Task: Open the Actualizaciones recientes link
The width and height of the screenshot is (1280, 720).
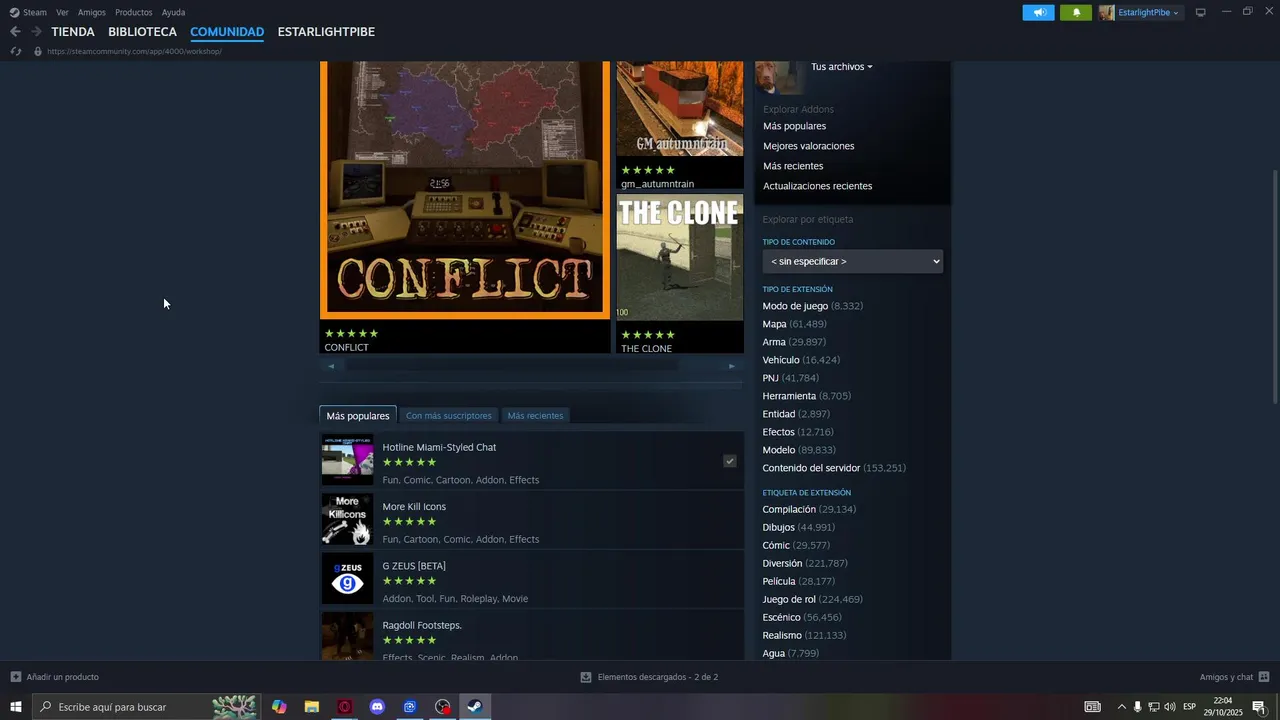Action: [817, 186]
